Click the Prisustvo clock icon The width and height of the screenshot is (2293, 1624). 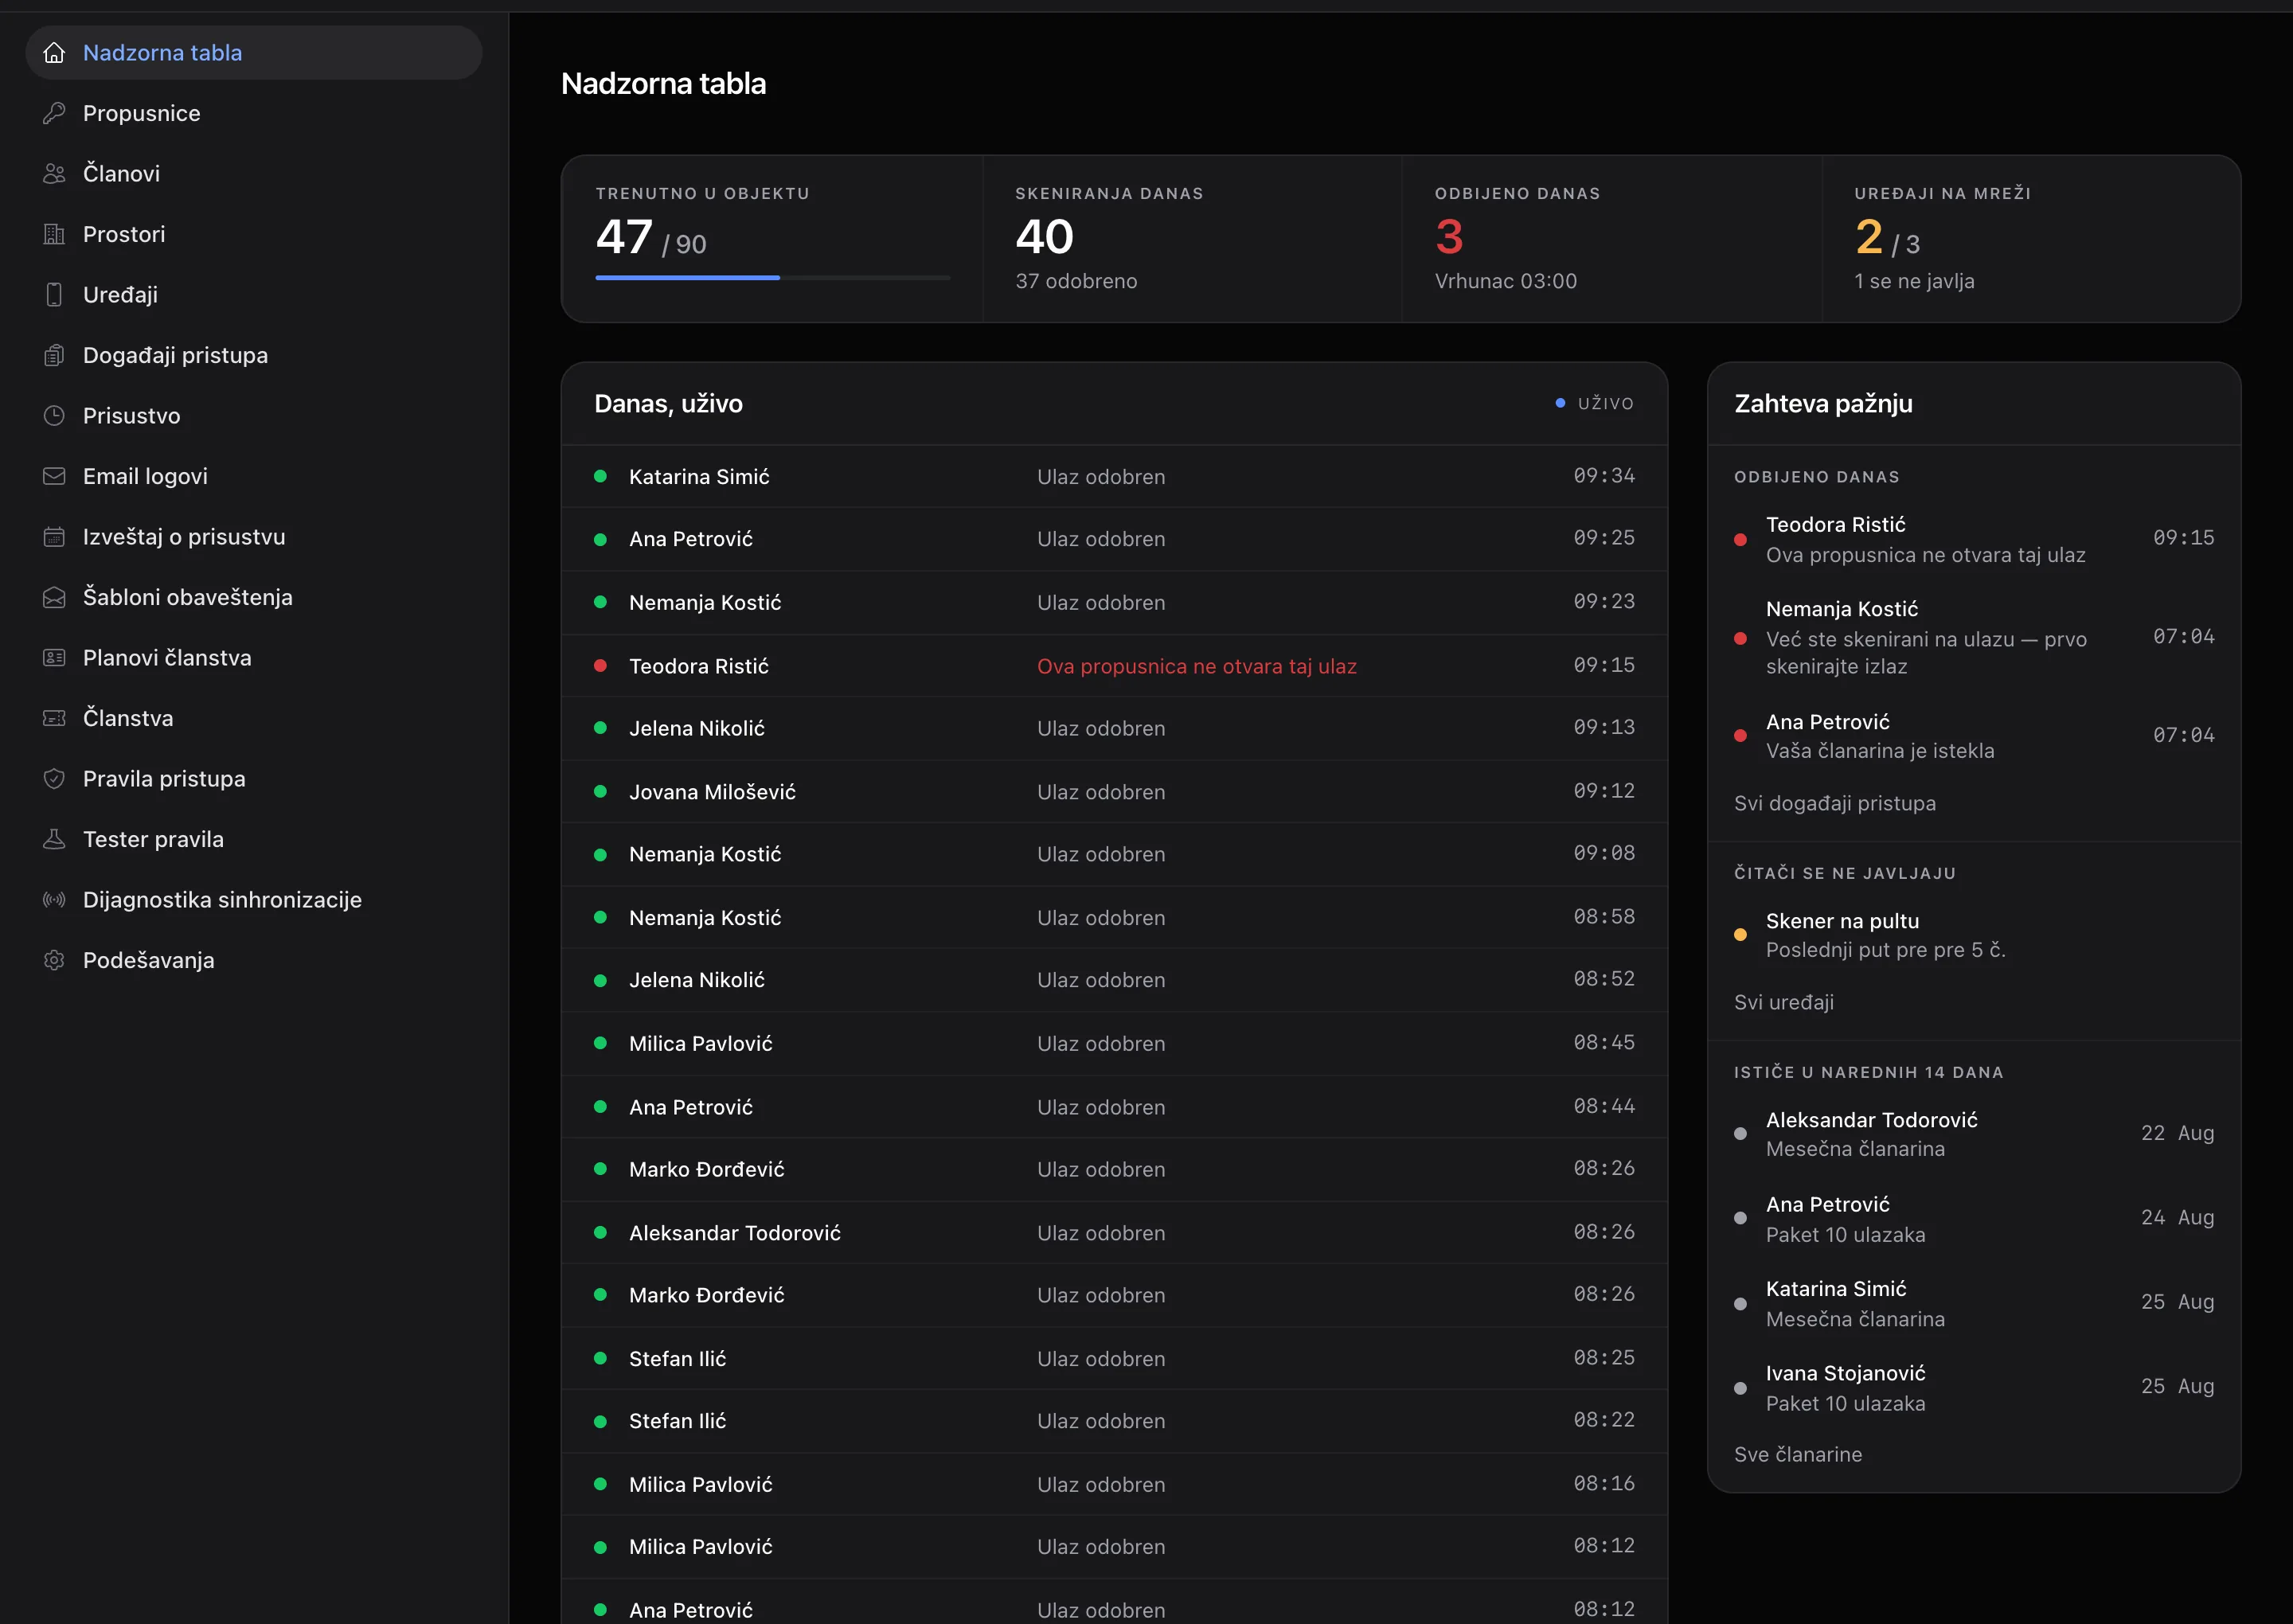(54, 416)
